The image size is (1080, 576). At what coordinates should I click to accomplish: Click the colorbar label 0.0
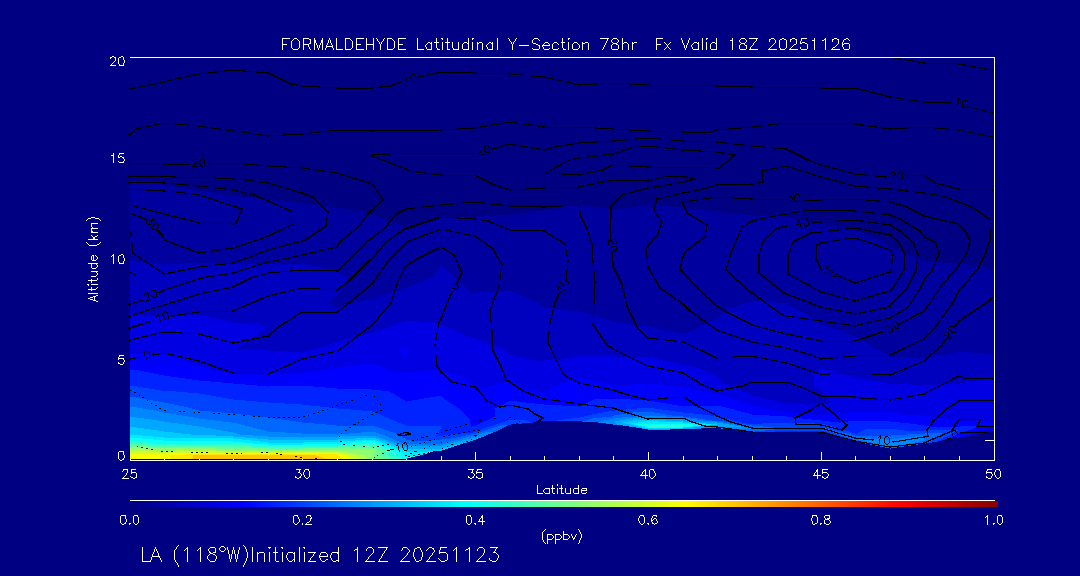point(129,520)
